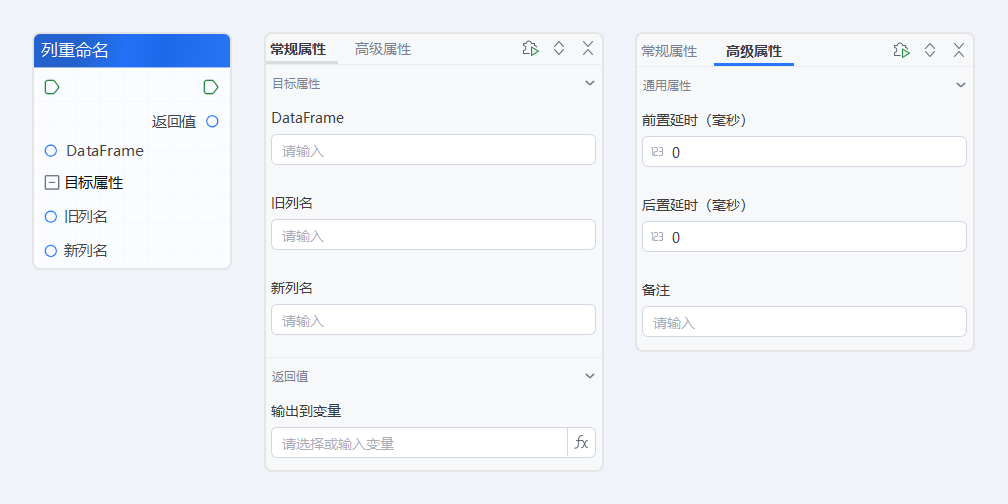The width and height of the screenshot is (1008, 504).
Task: Click the run-component icon in the middle panel
Action: 530,49
